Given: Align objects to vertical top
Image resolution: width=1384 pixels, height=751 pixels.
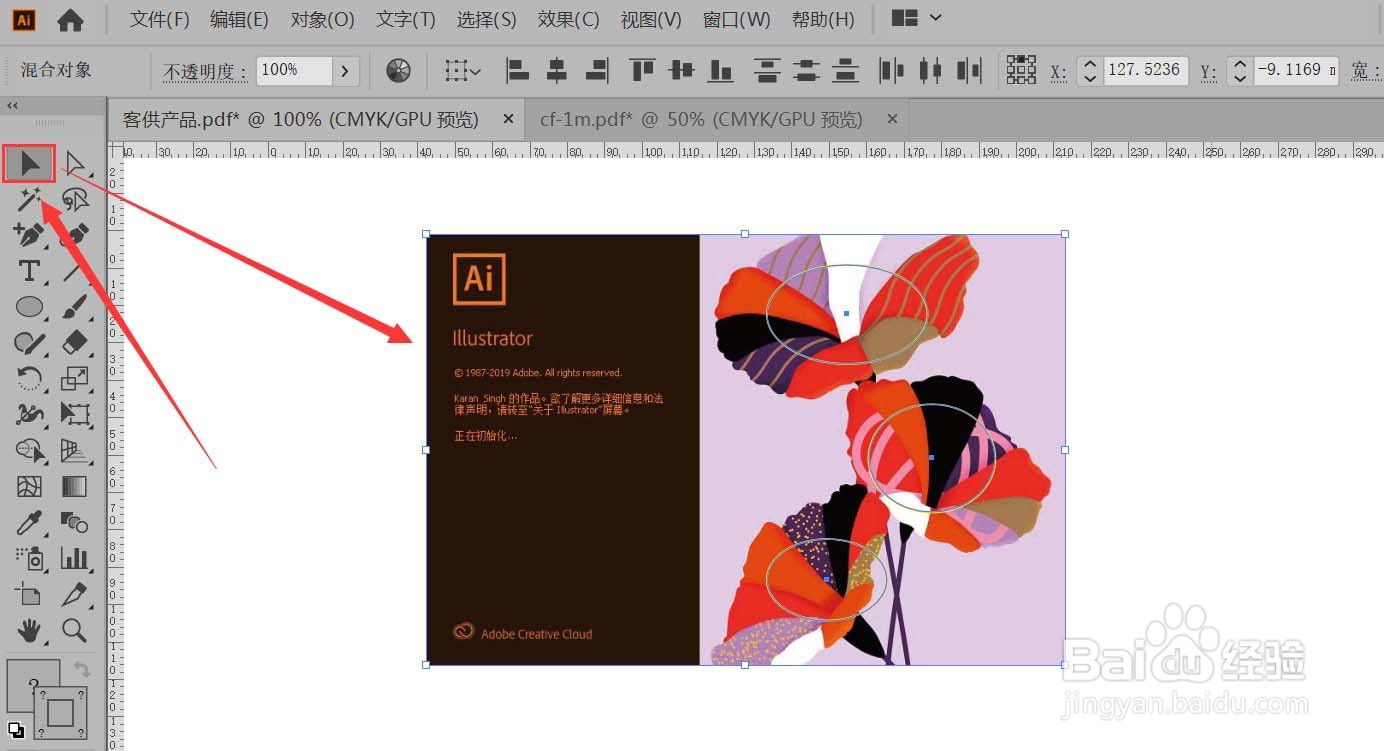Looking at the screenshot, I should point(642,70).
